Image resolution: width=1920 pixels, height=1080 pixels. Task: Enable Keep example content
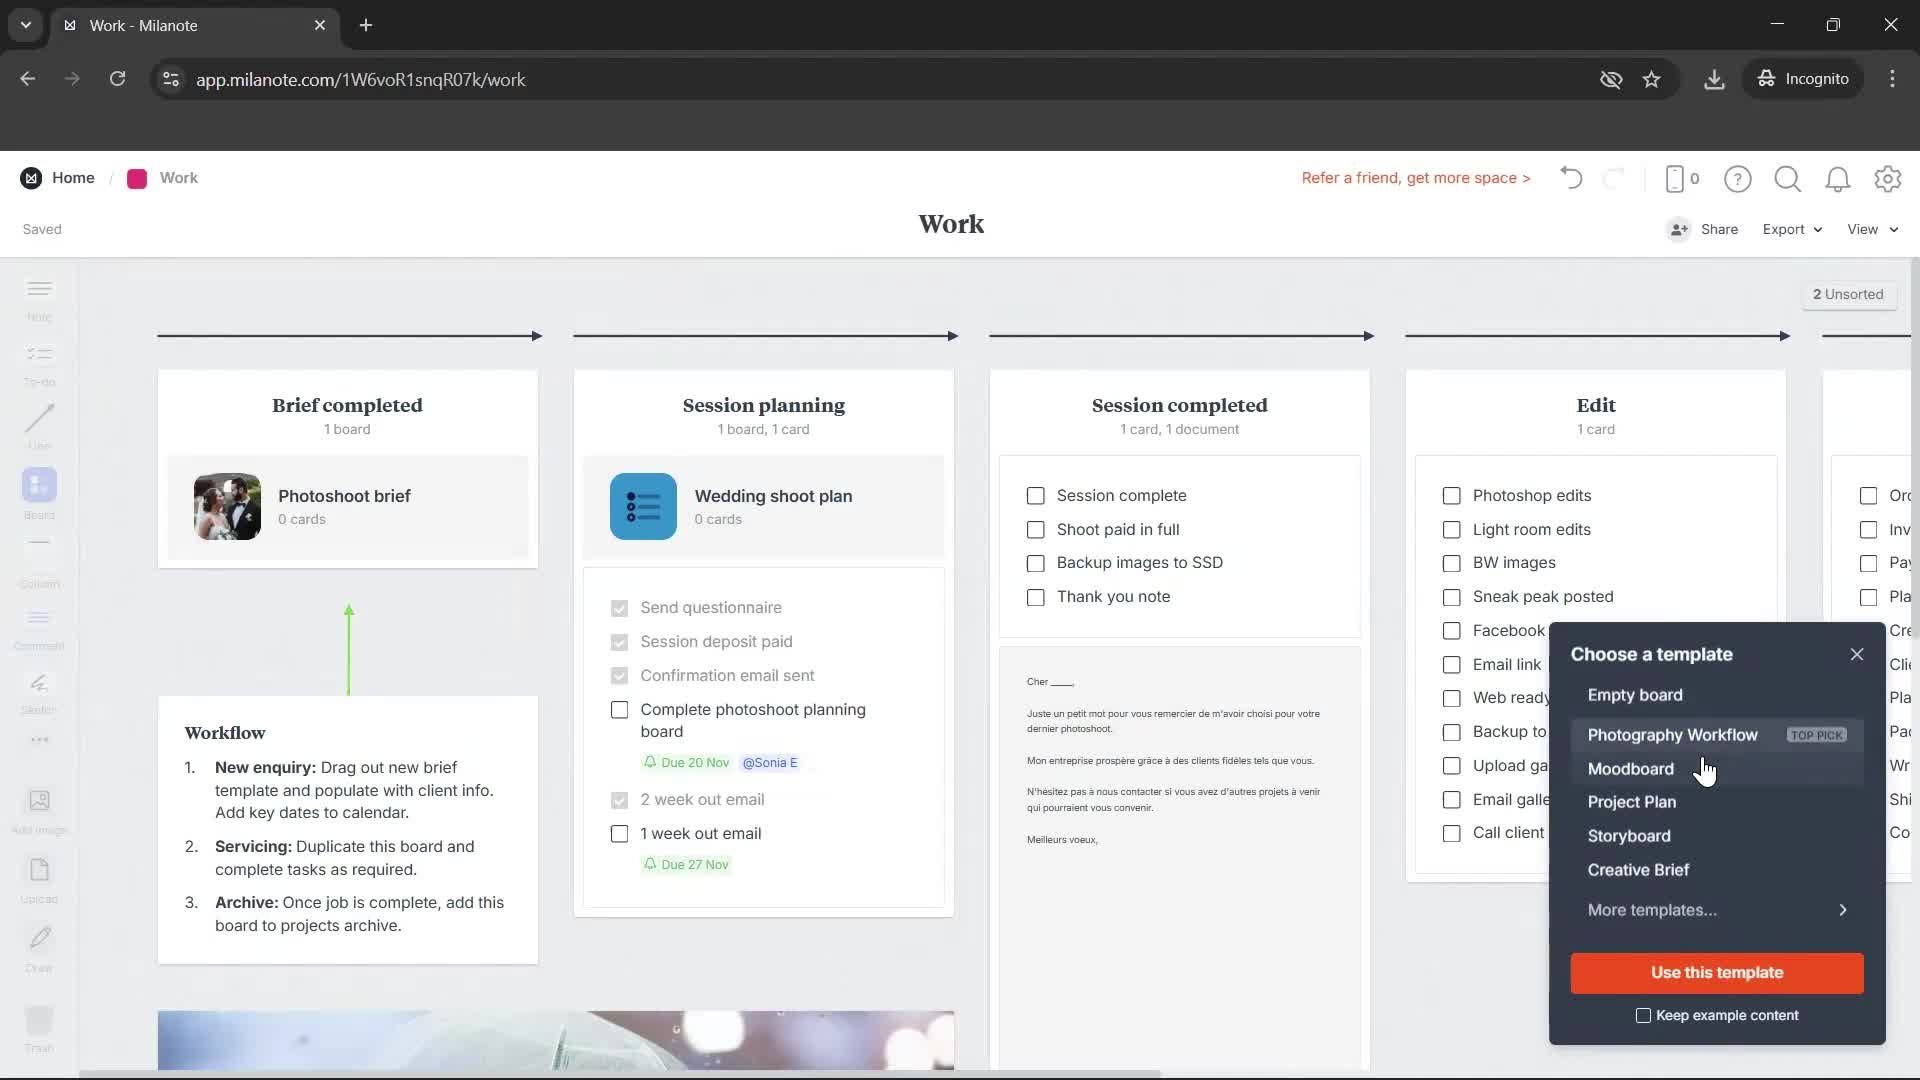pyautogui.click(x=1643, y=1015)
